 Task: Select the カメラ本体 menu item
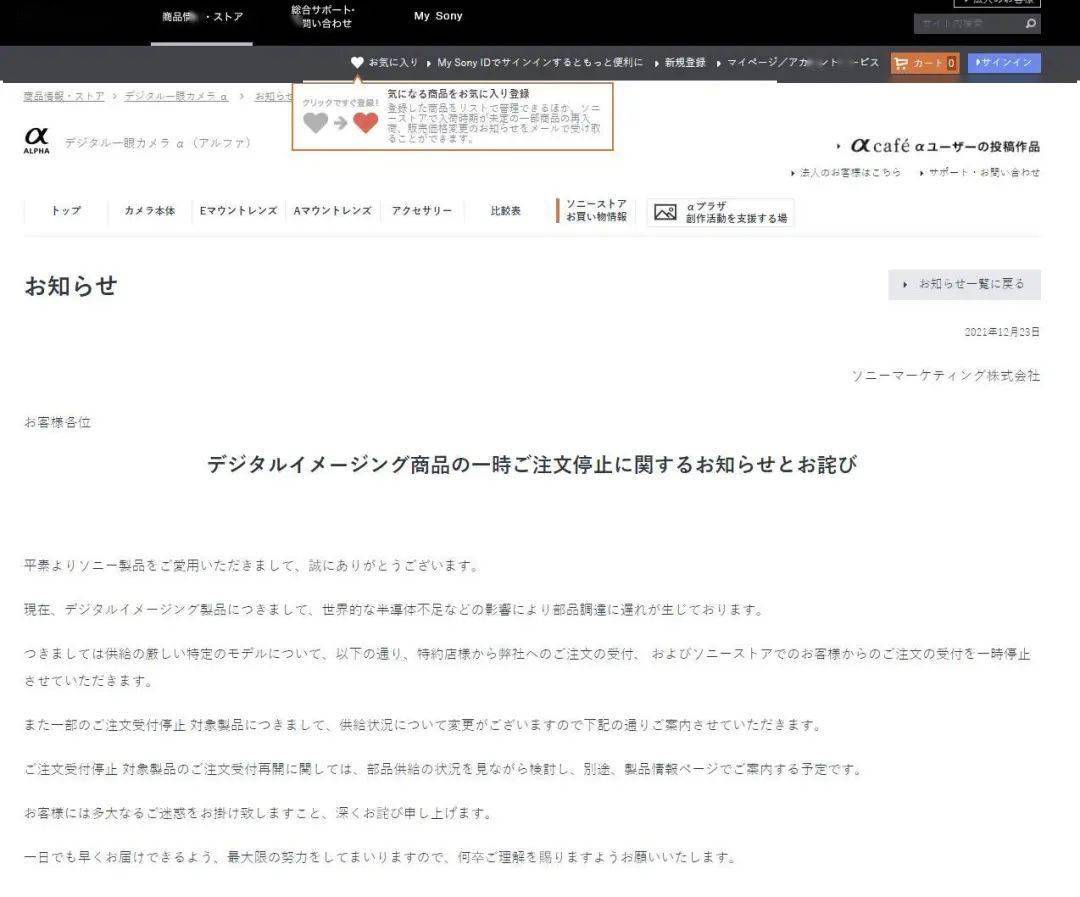149,211
